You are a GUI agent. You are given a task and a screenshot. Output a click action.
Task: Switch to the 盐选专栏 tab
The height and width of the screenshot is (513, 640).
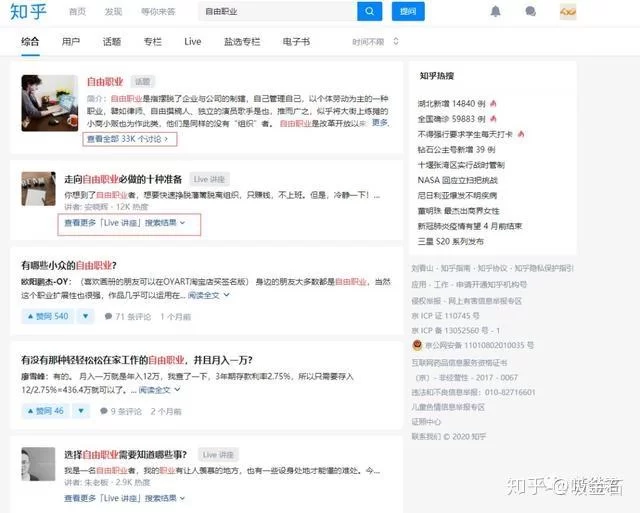(241, 42)
